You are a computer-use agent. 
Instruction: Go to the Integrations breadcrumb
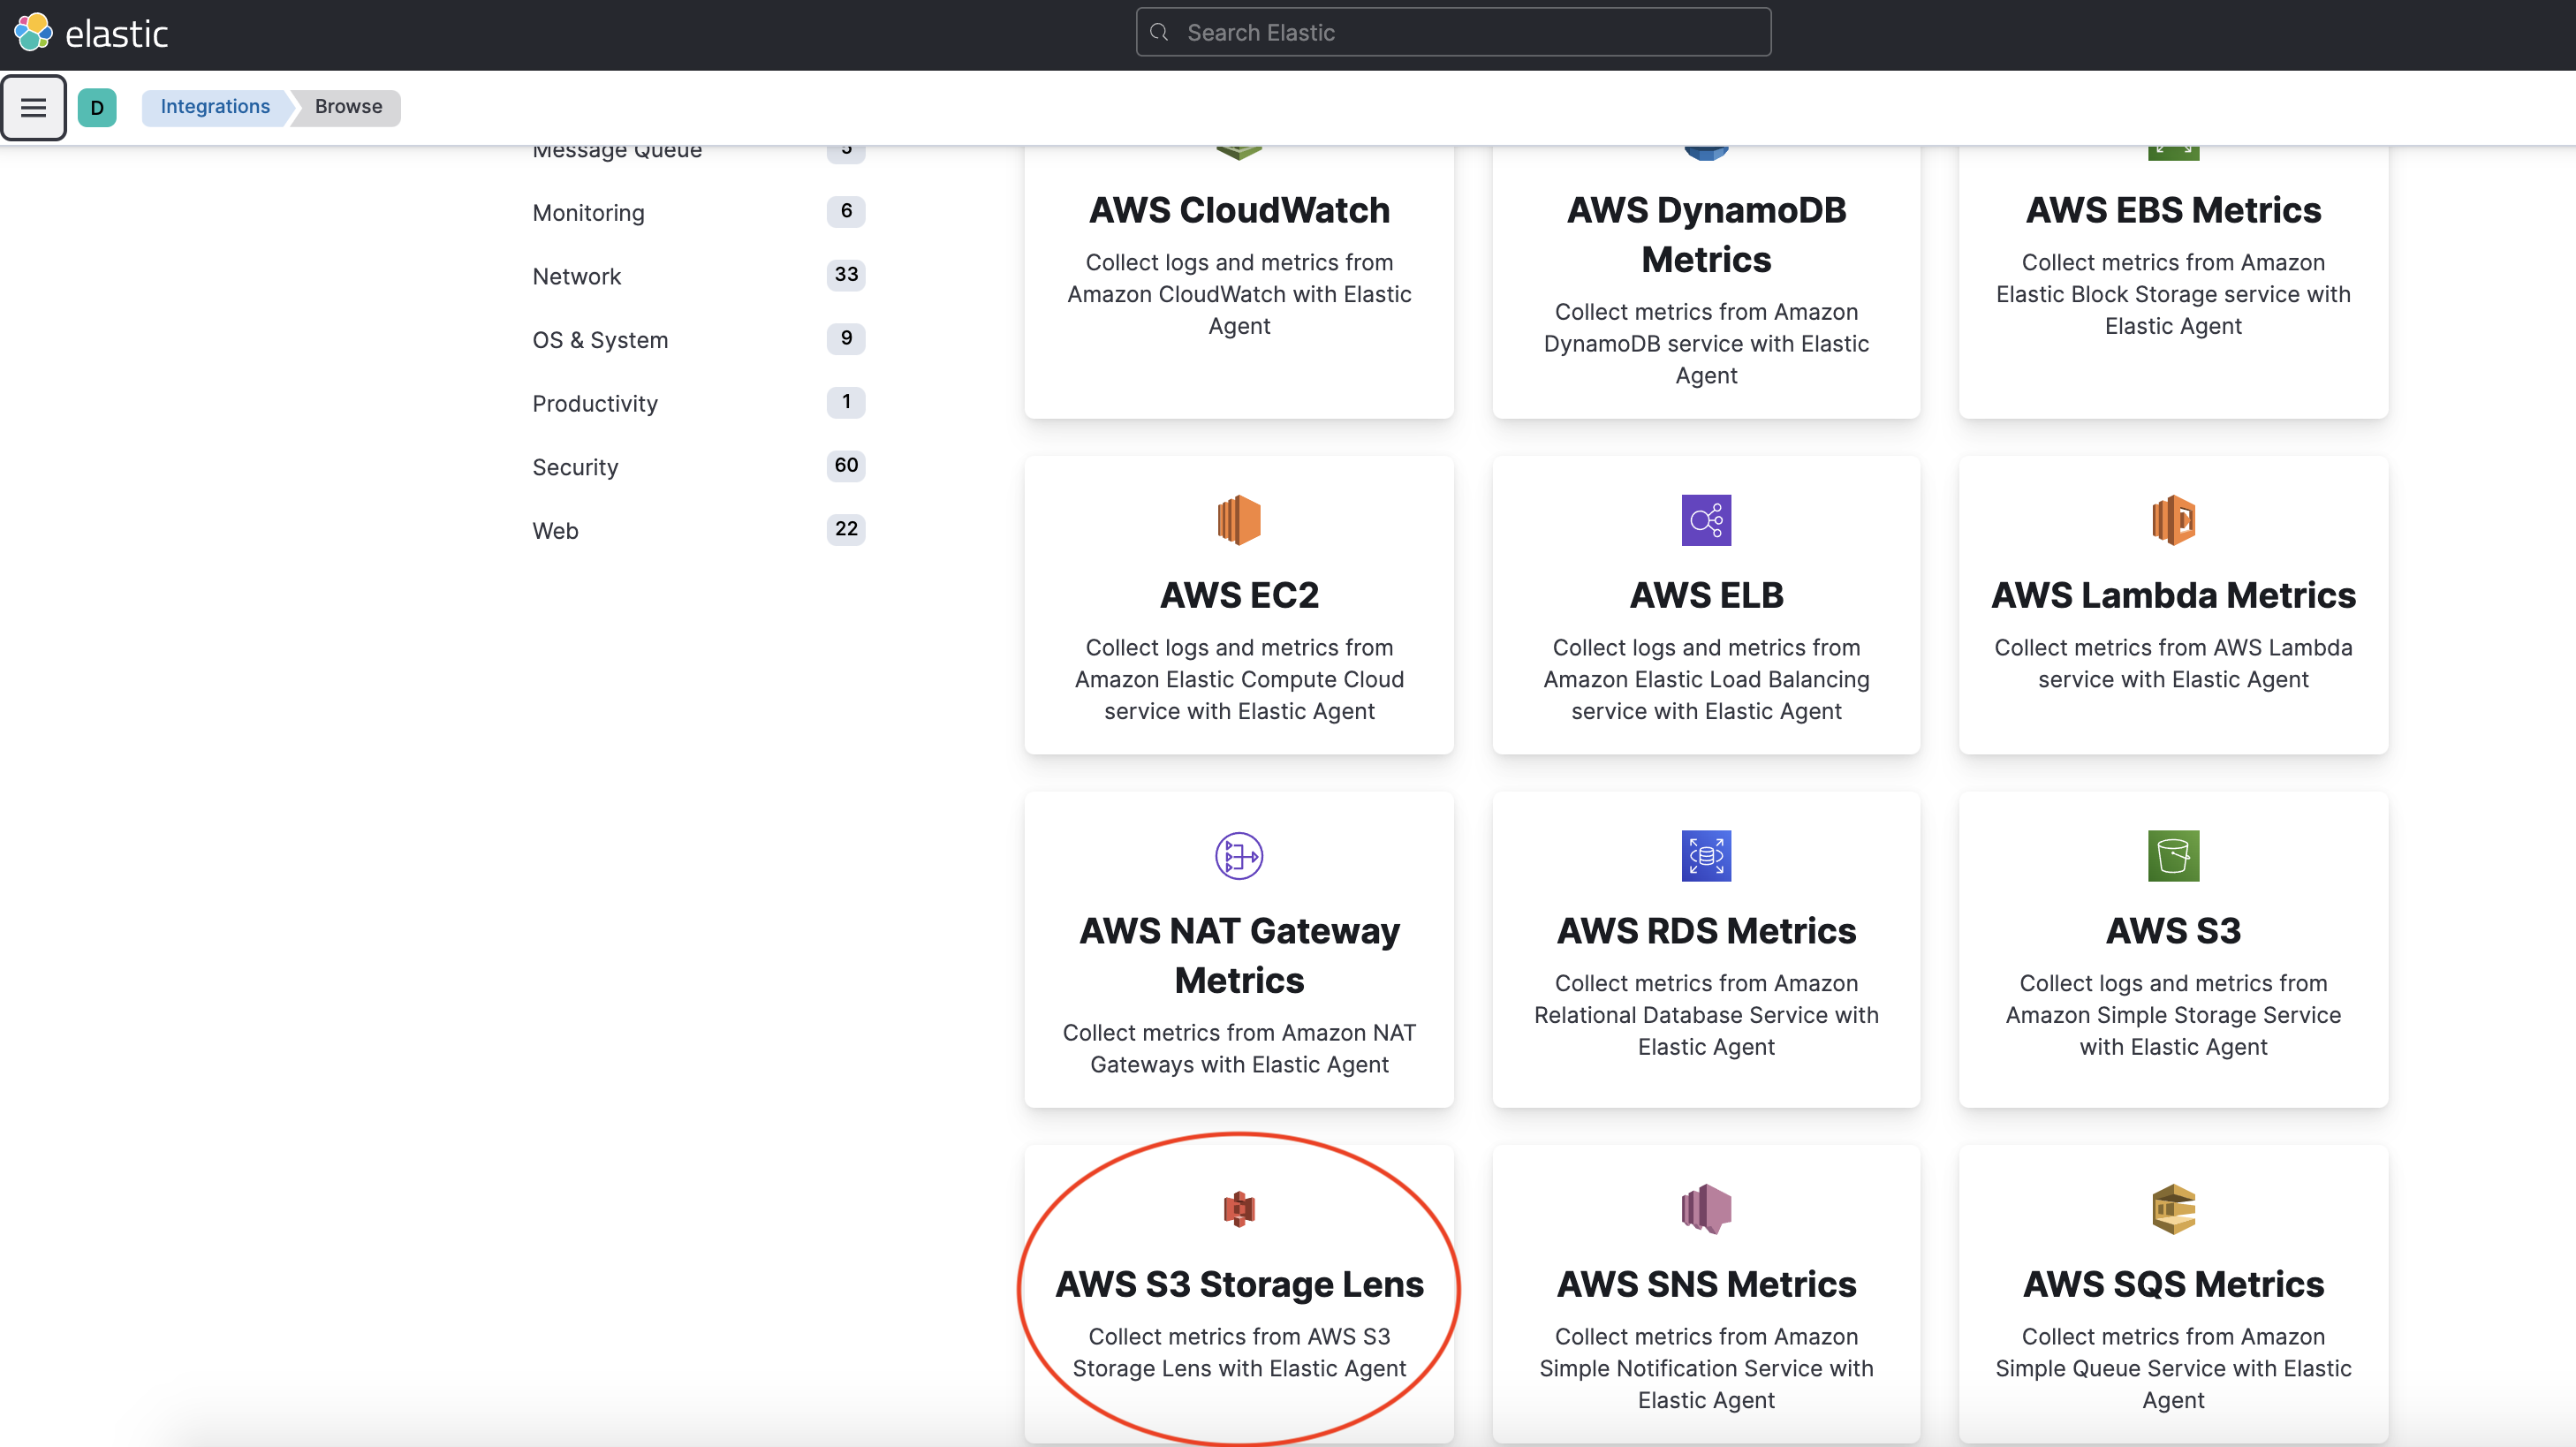coord(215,107)
